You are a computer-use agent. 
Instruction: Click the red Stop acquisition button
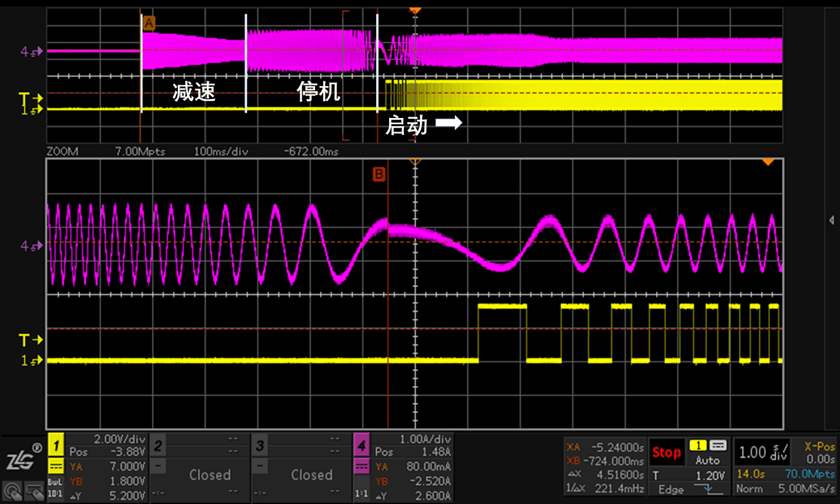pos(666,452)
